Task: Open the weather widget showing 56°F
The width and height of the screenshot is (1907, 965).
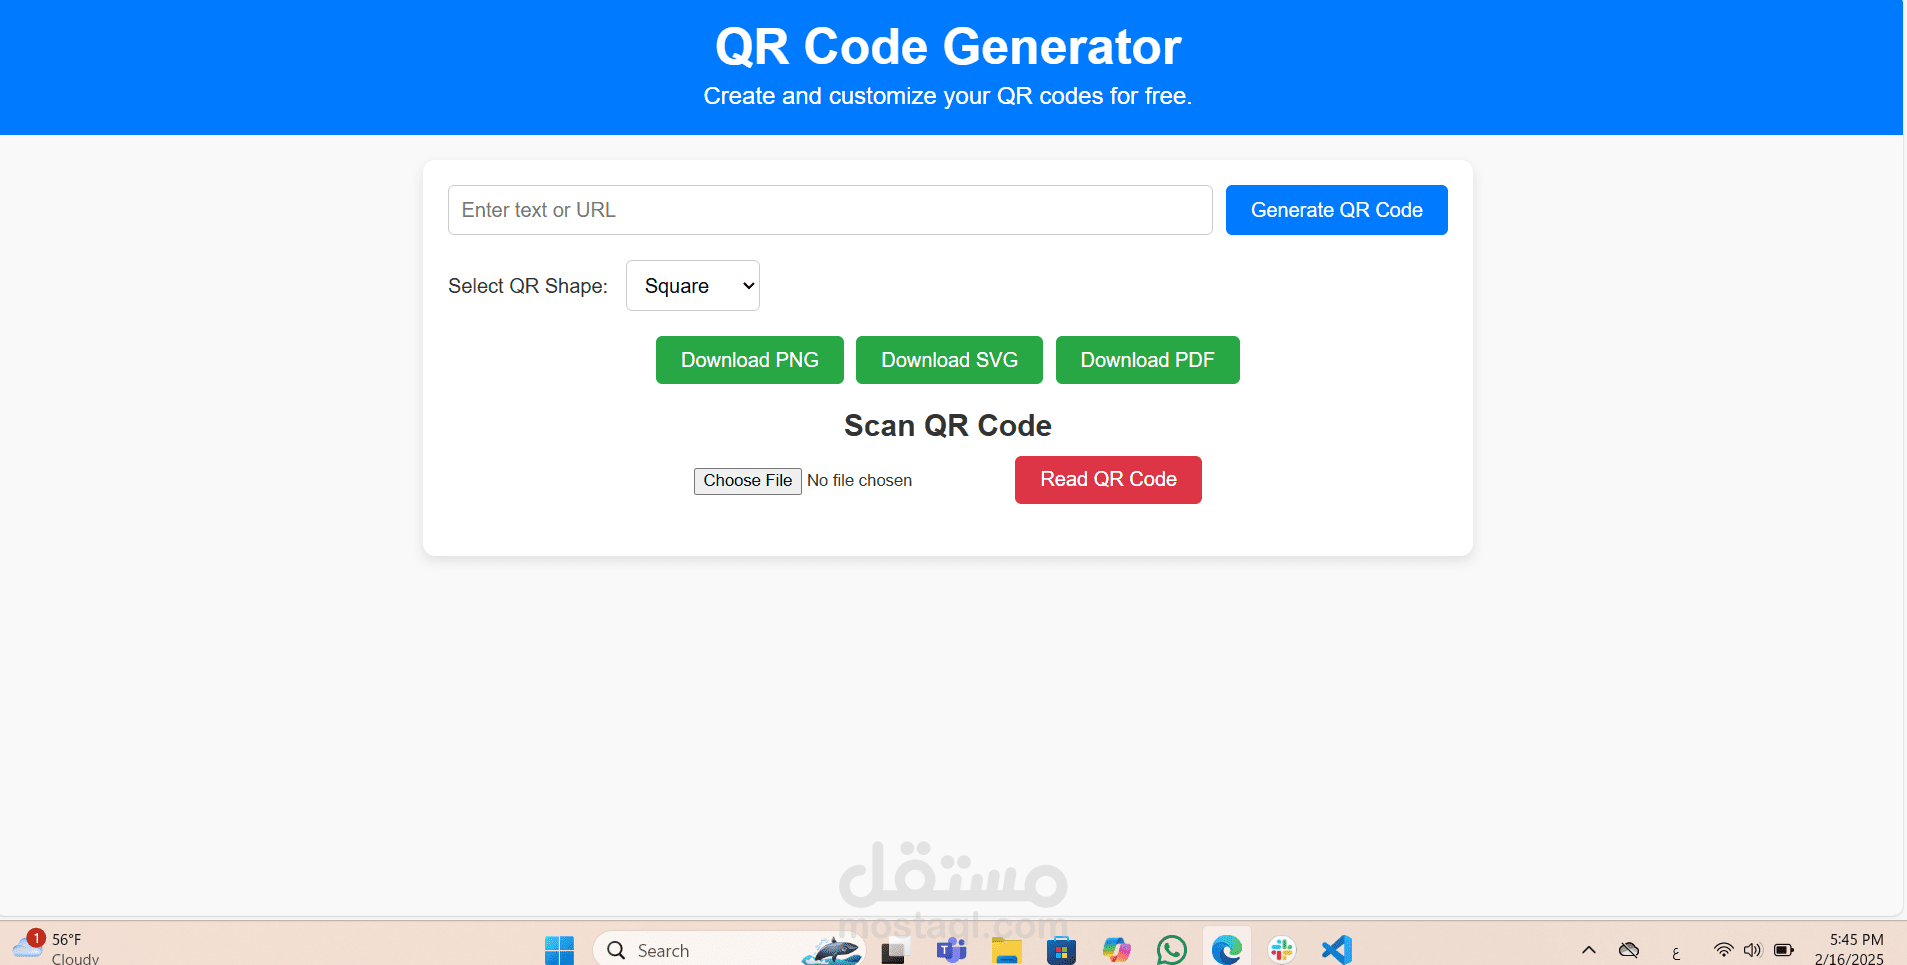Action: [55, 948]
